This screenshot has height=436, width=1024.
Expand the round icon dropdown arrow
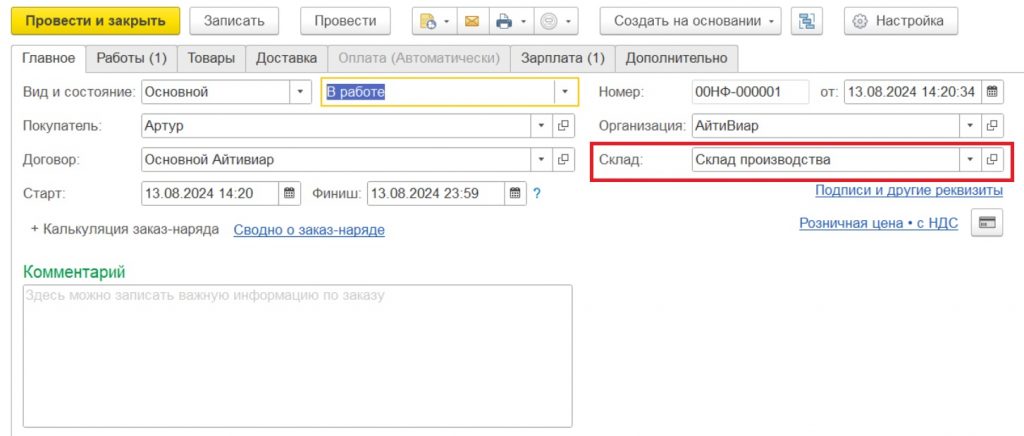(x=568, y=21)
